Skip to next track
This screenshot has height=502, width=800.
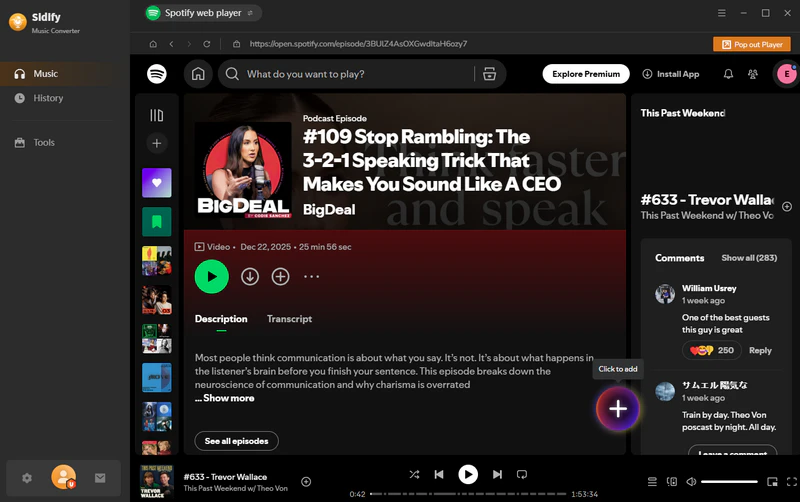(497, 474)
